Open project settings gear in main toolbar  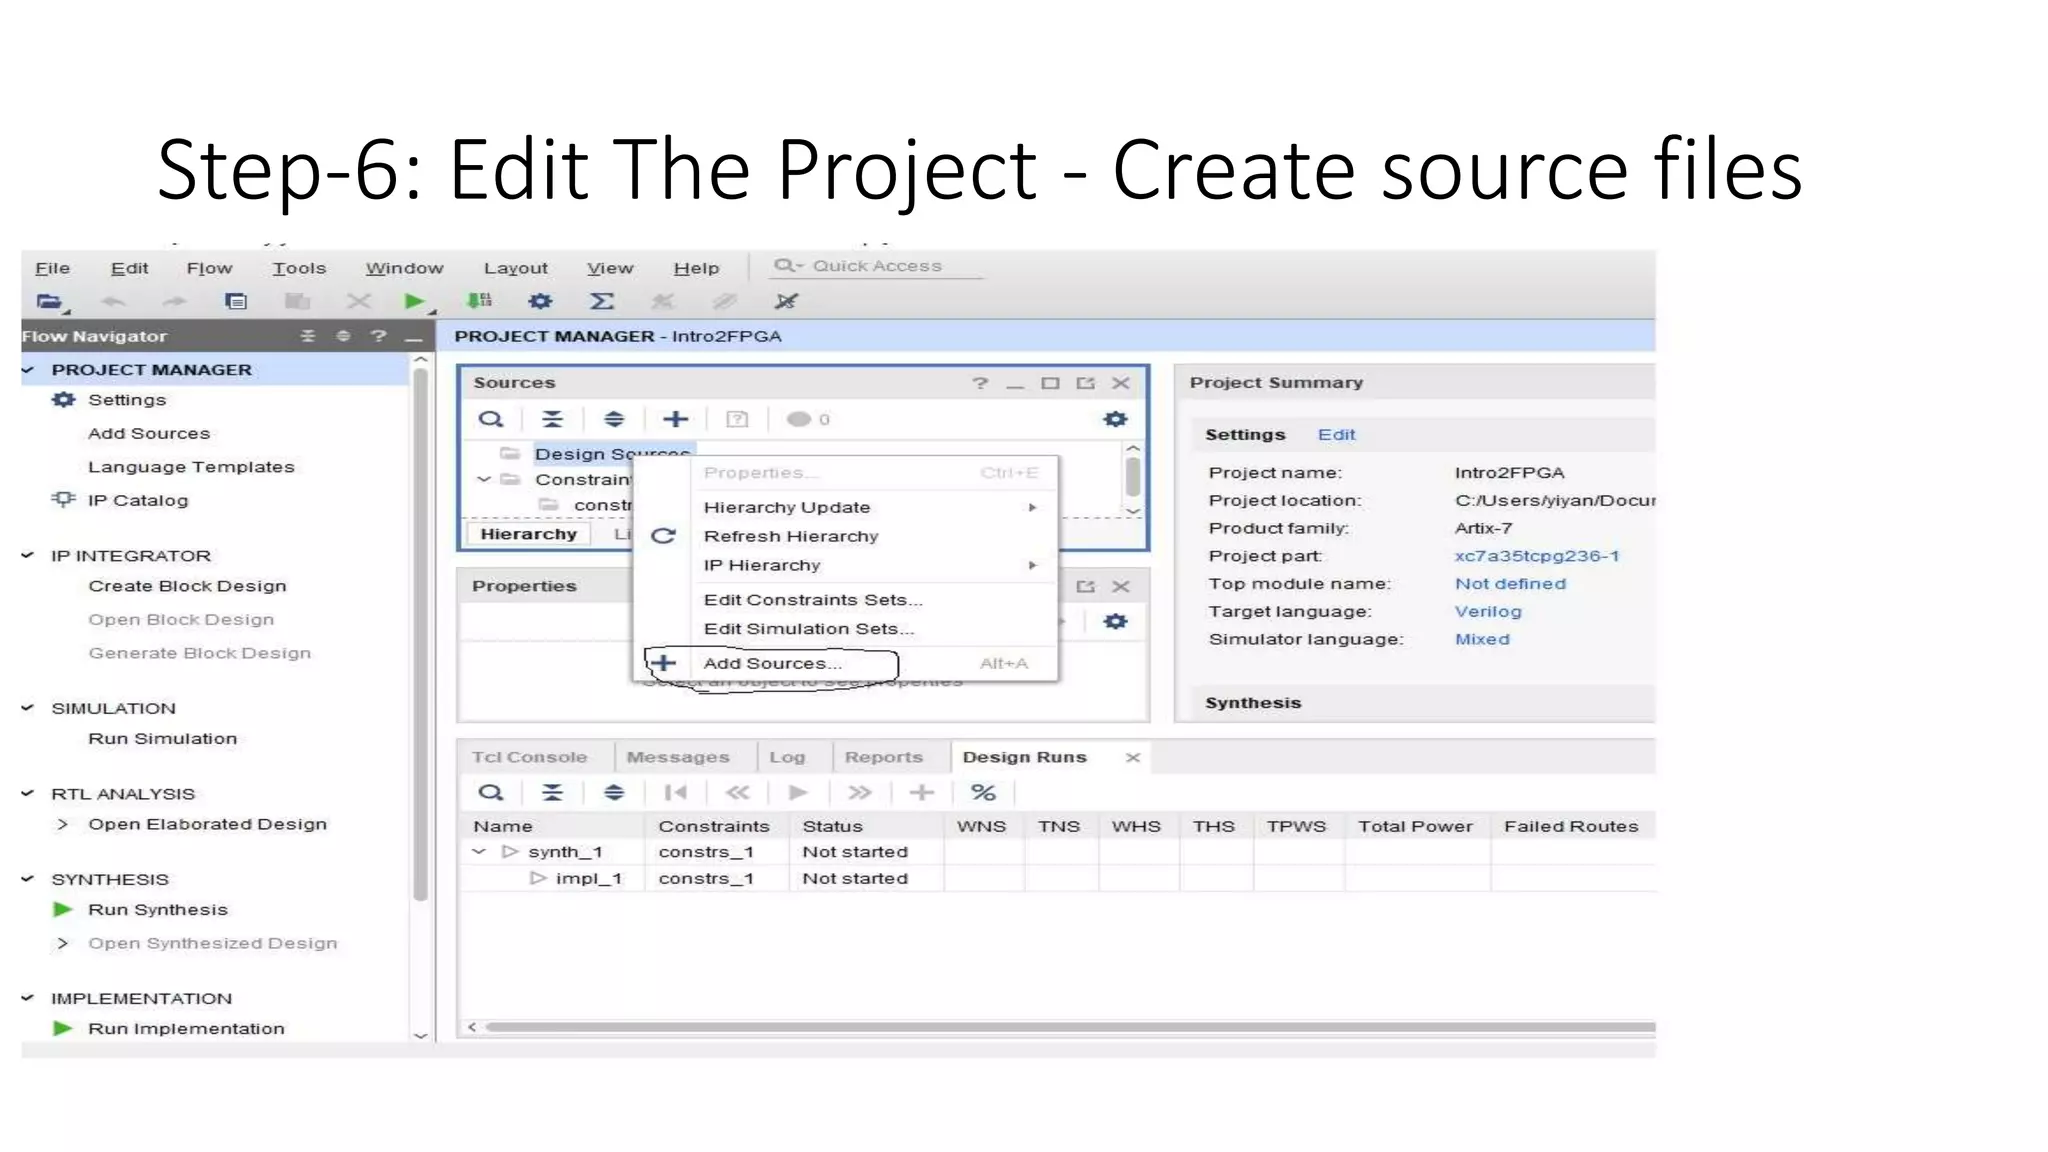[540, 301]
